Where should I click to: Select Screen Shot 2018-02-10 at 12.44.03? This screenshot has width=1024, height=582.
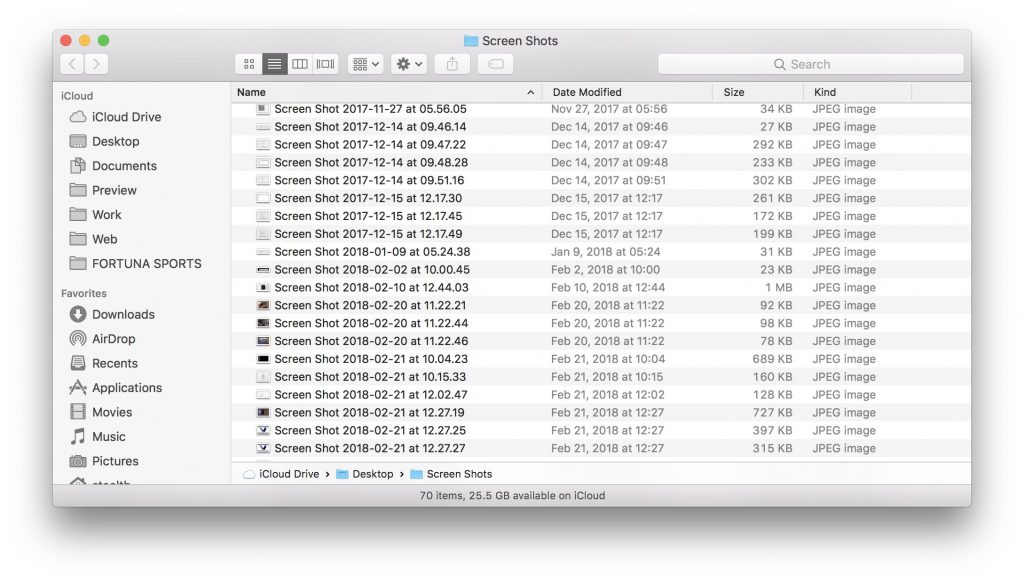click(x=371, y=288)
